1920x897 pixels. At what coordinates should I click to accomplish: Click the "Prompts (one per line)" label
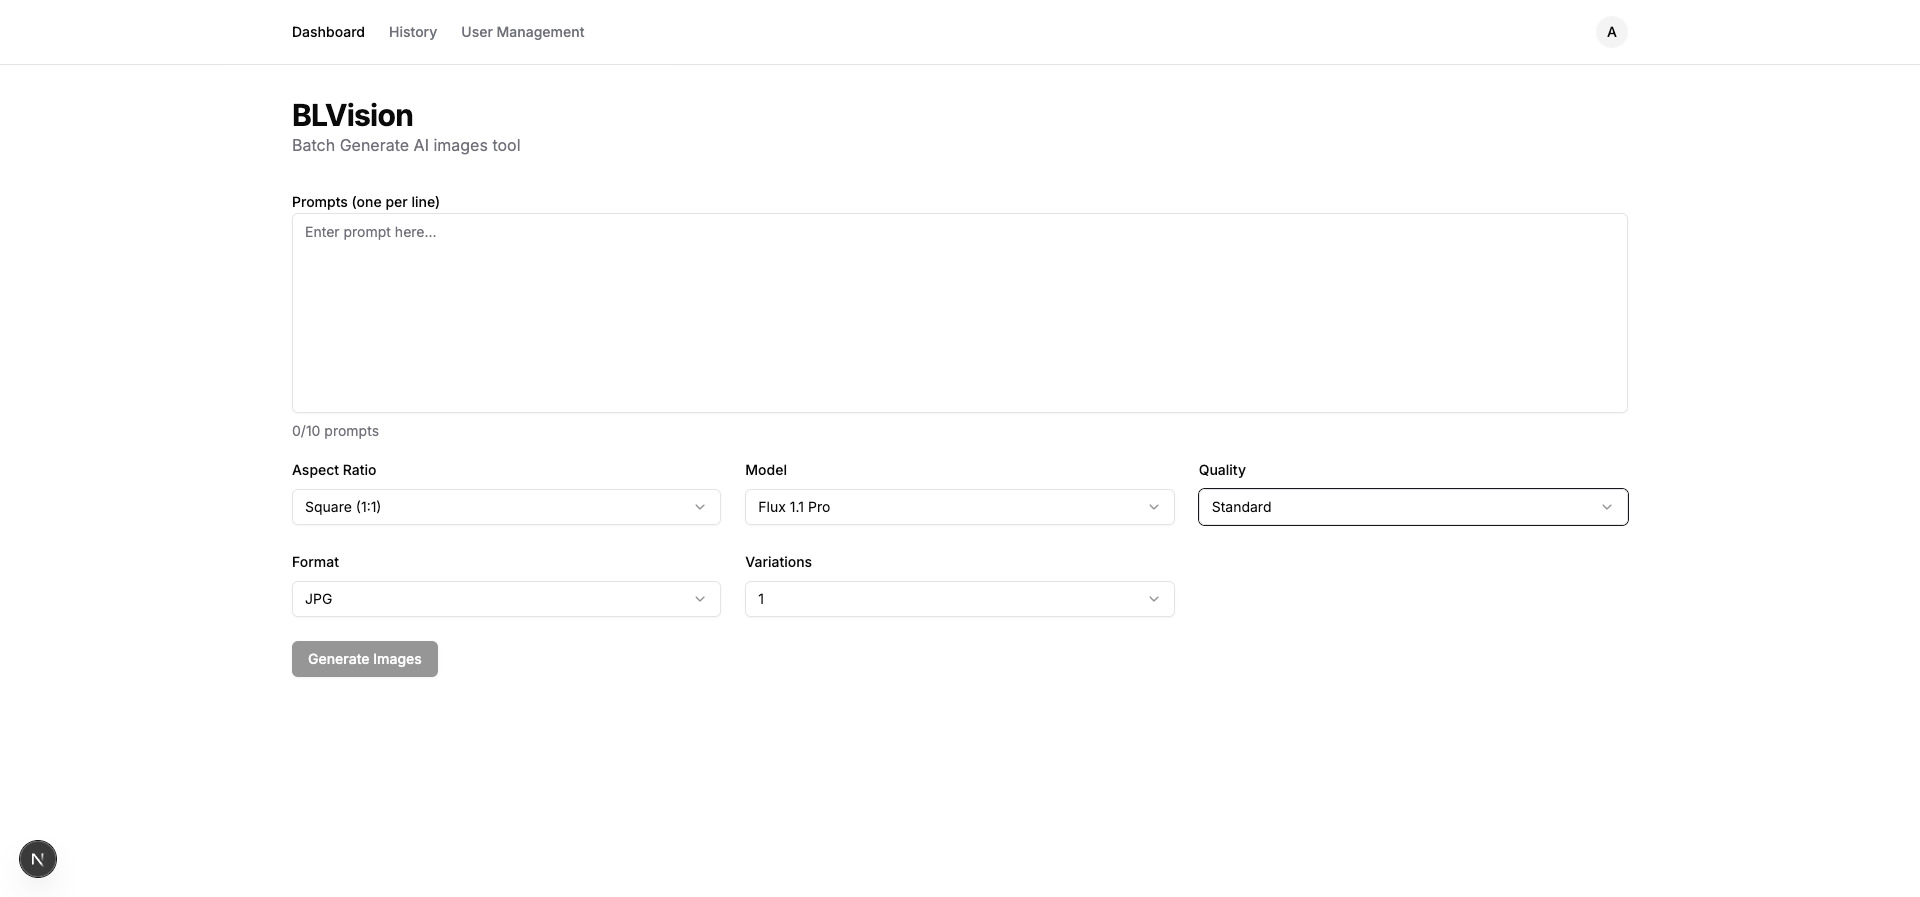pos(366,202)
